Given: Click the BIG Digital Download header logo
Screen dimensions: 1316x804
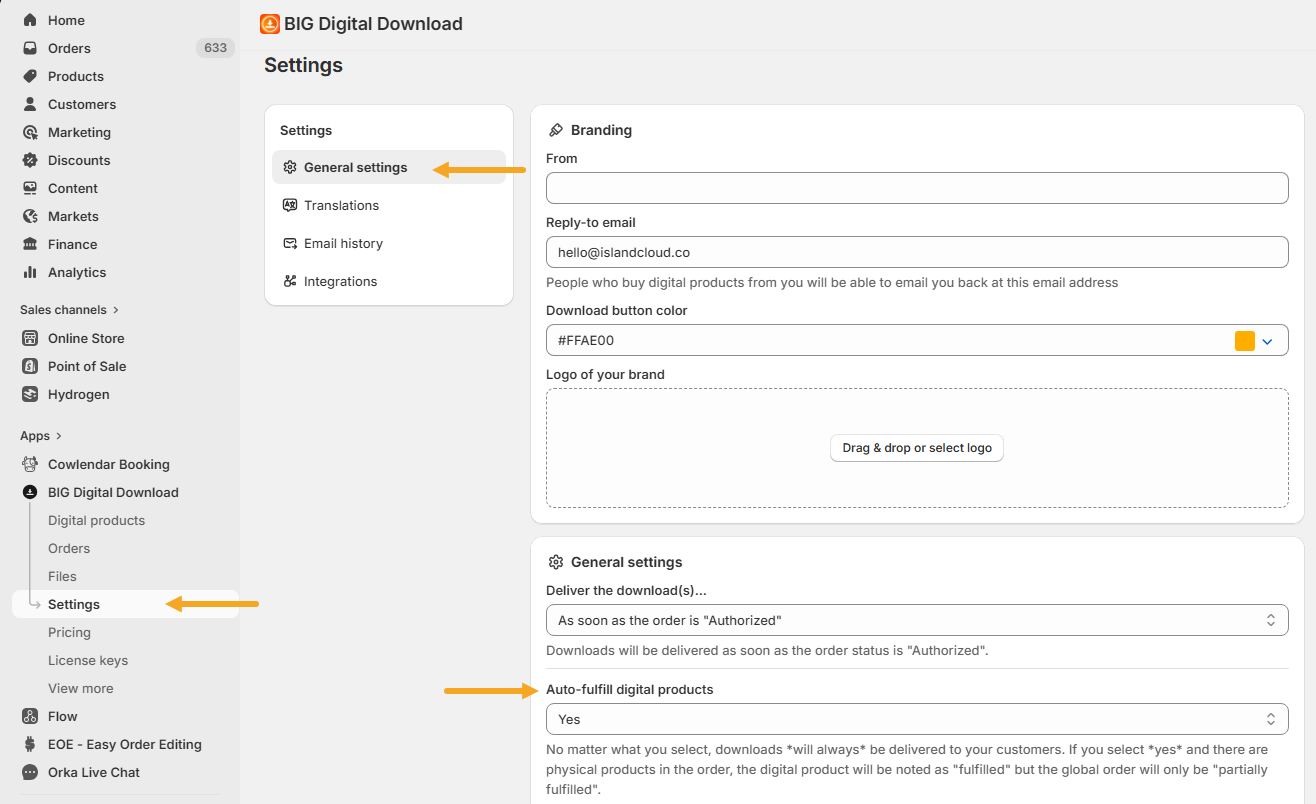Looking at the screenshot, I should [270, 24].
